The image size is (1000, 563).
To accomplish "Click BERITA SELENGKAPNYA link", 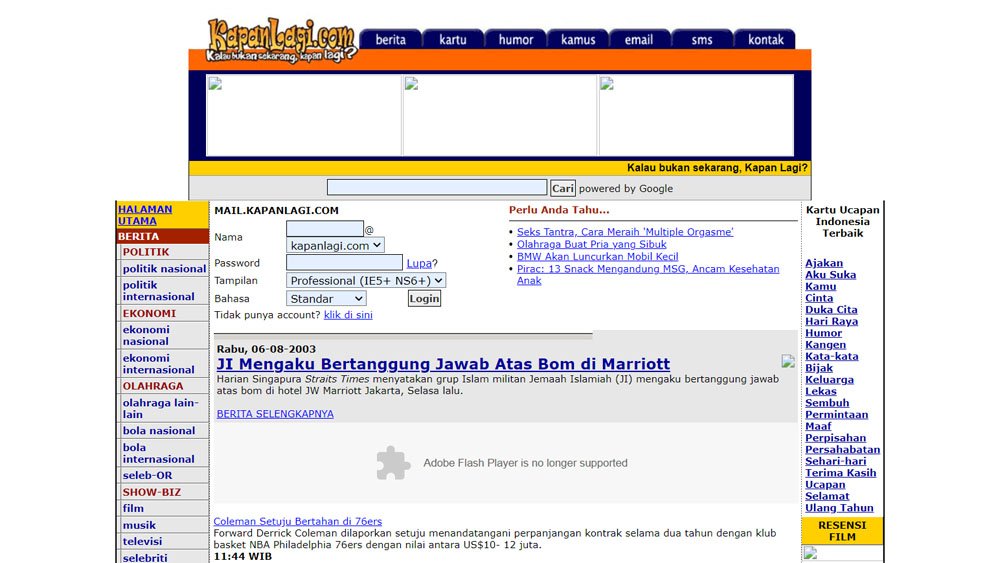I will tap(275, 414).
